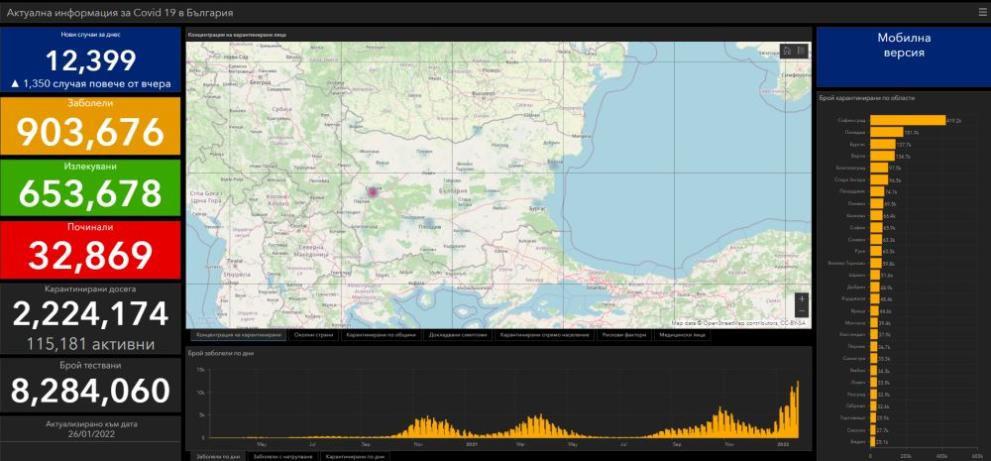Switch chart to Заболели с натрупване
Viewport: 991px width, 461px height.
(x=282, y=456)
